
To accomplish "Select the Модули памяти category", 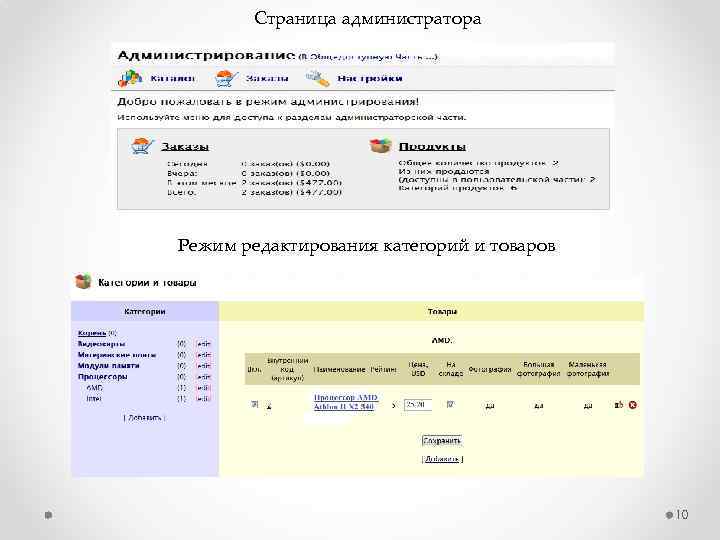I will pos(108,366).
